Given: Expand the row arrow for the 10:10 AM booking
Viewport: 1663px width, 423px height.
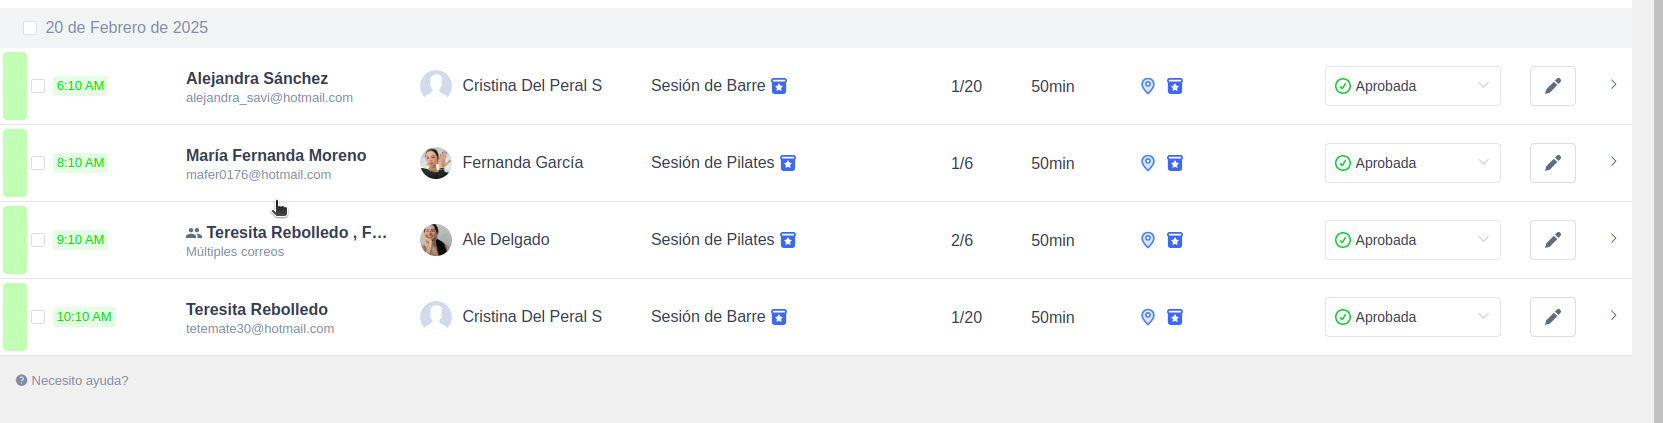Looking at the screenshot, I should (1613, 316).
